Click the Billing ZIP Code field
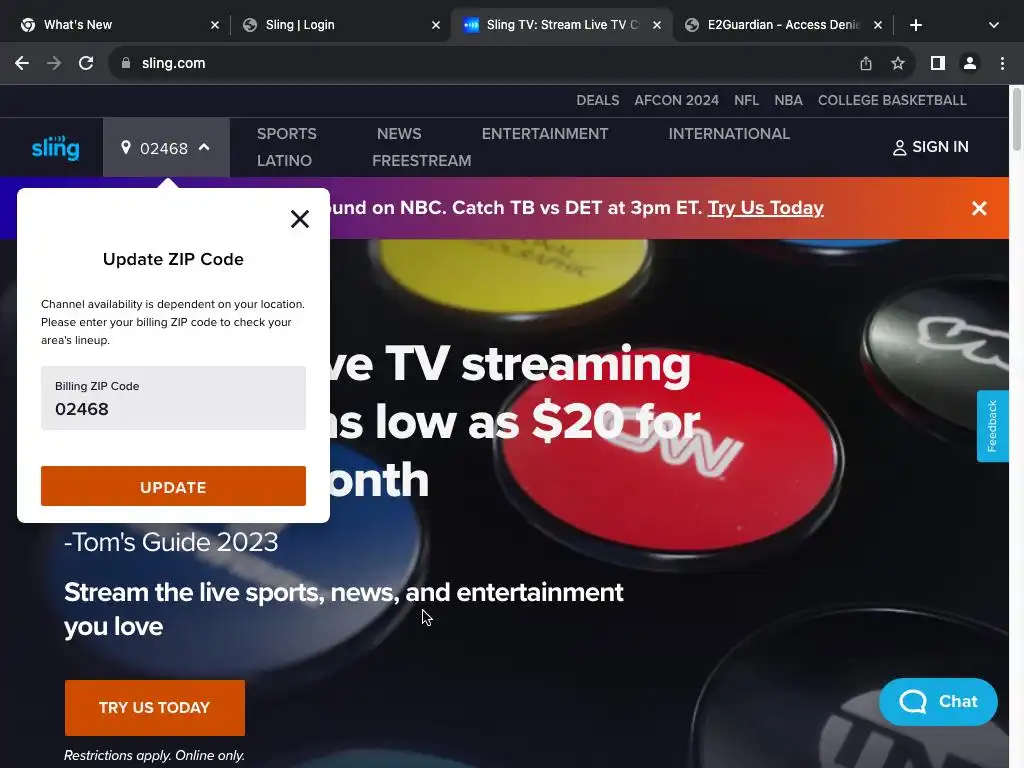 (x=173, y=398)
